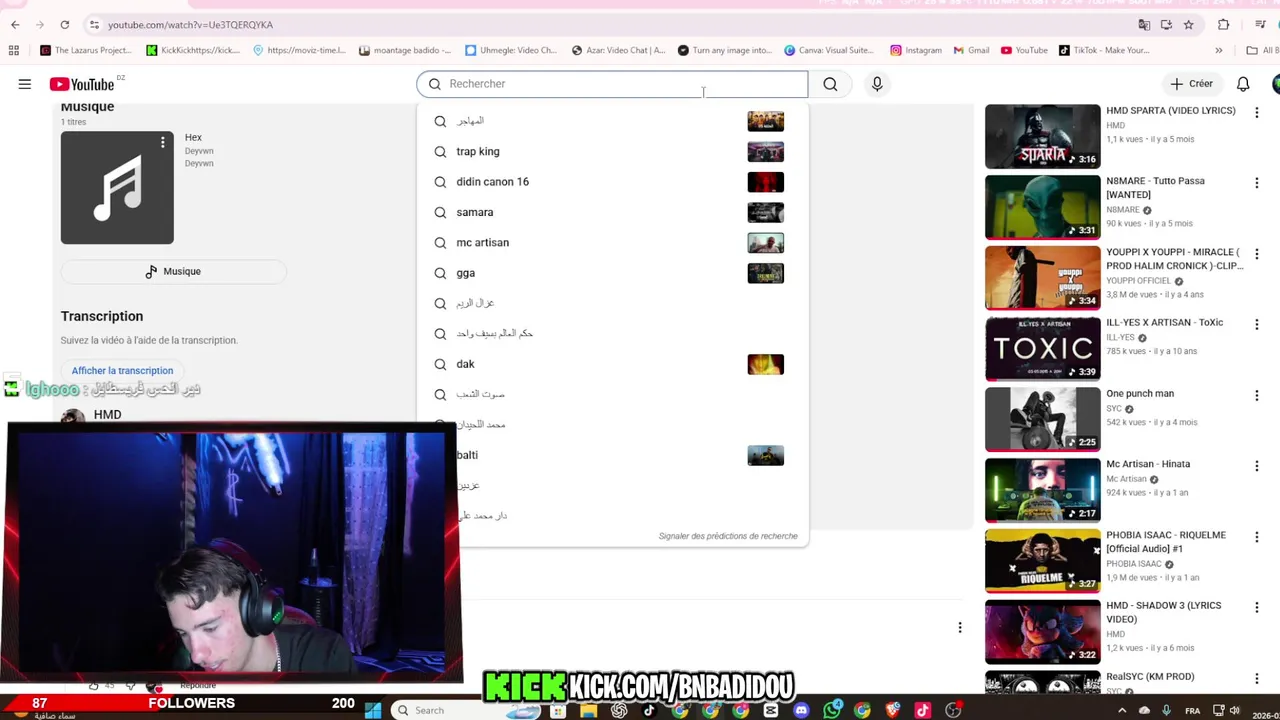This screenshot has width=1280, height=720.
Task: Select the 'dak' search suggestion
Action: click(612, 364)
